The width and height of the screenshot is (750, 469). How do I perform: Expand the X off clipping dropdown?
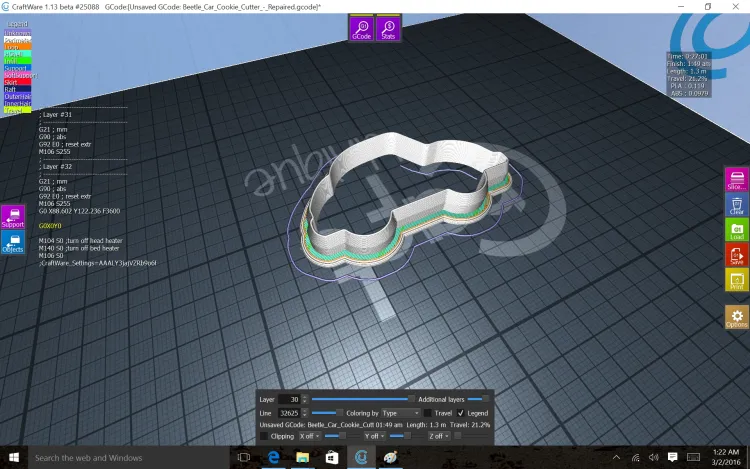click(x=310, y=436)
